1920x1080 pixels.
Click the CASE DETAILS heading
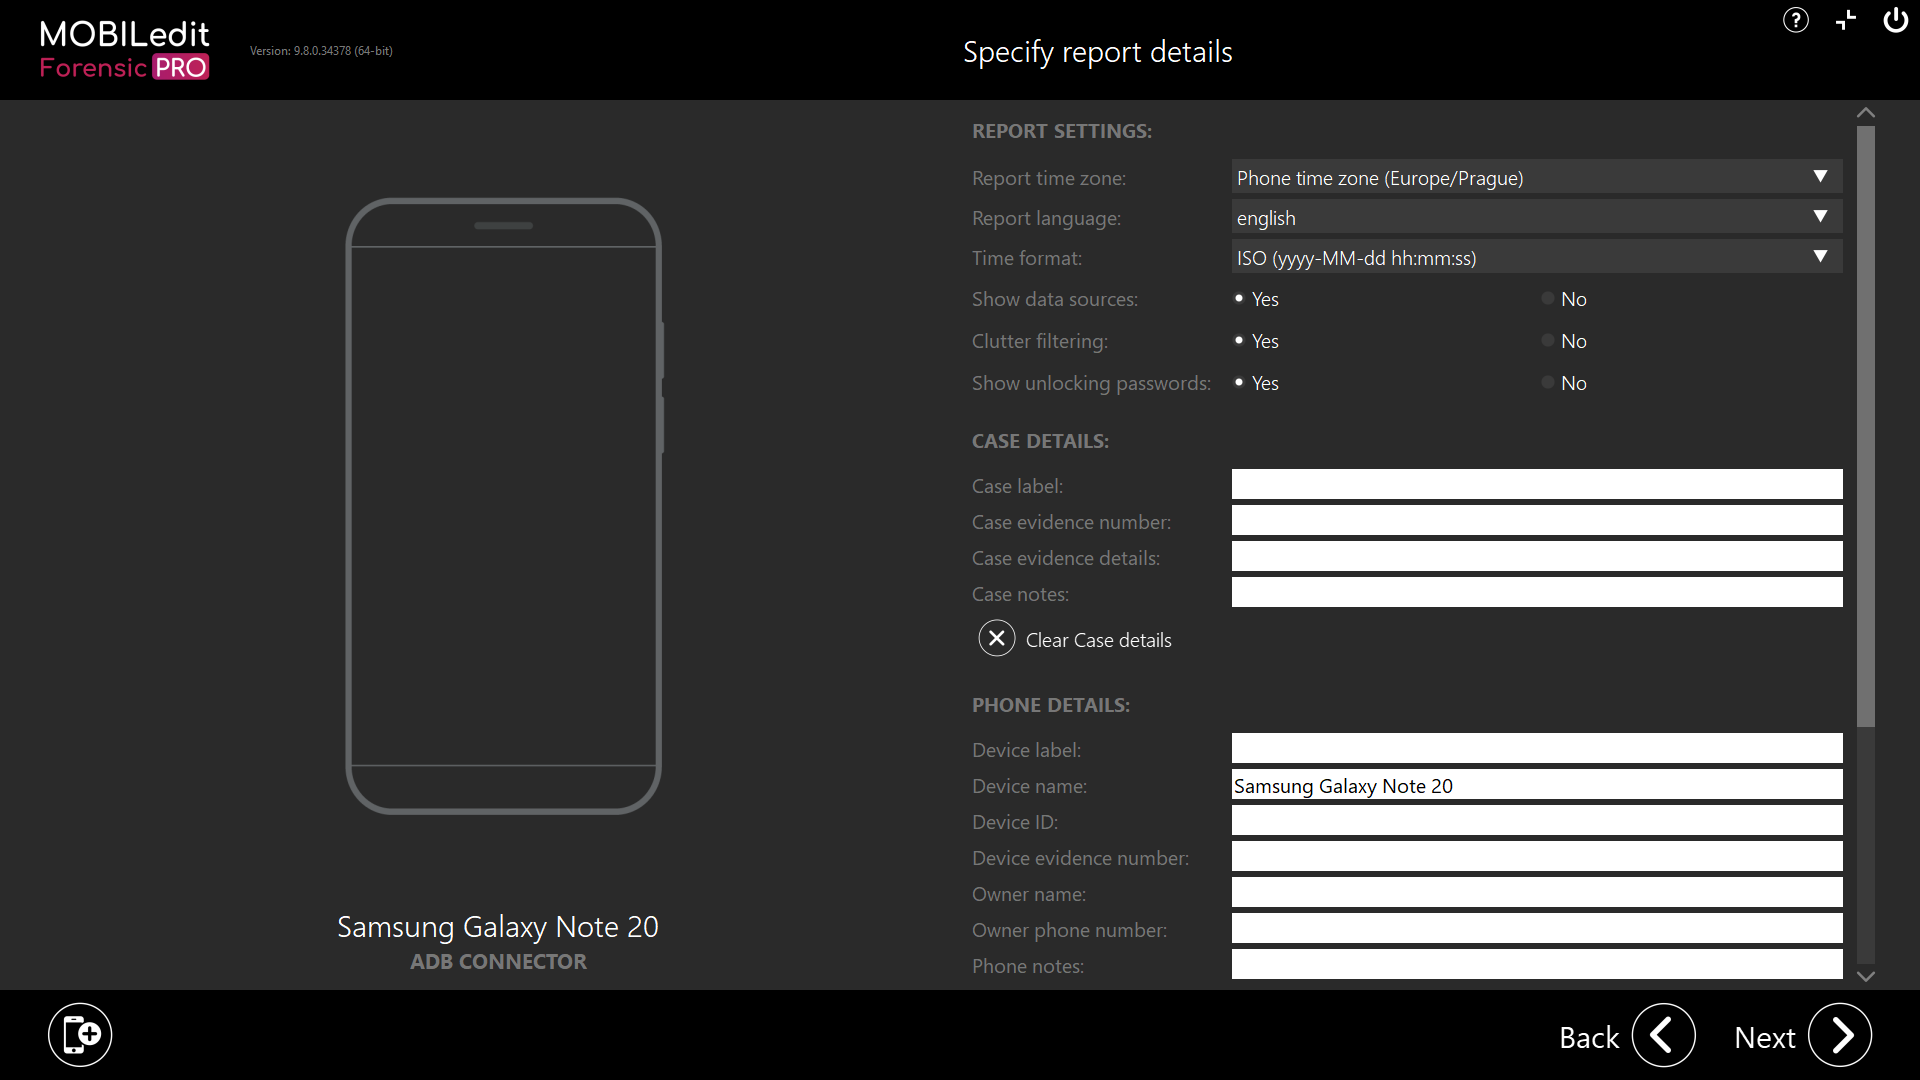pyautogui.click(x=1040, y=441)
